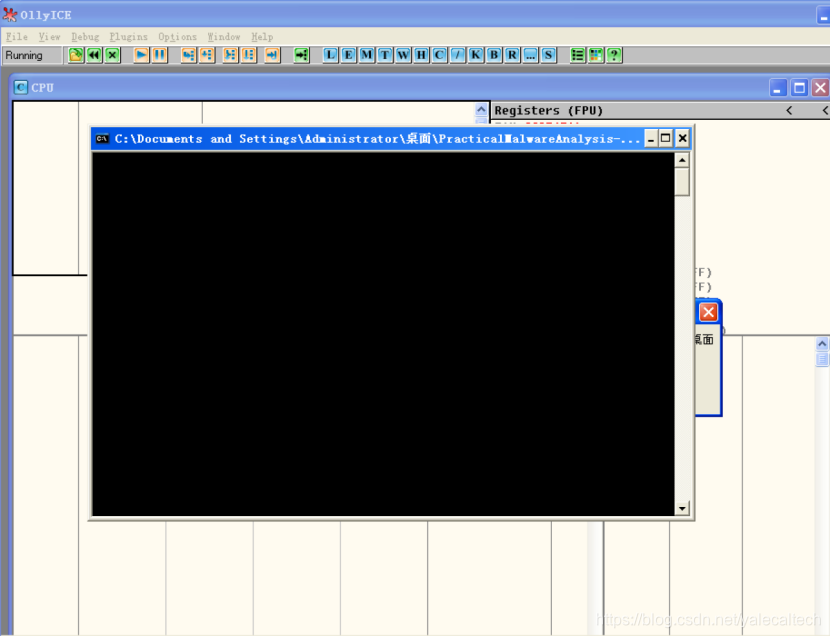Show Handles with H button
Screen dimensions: 830x638
[421, 55]
